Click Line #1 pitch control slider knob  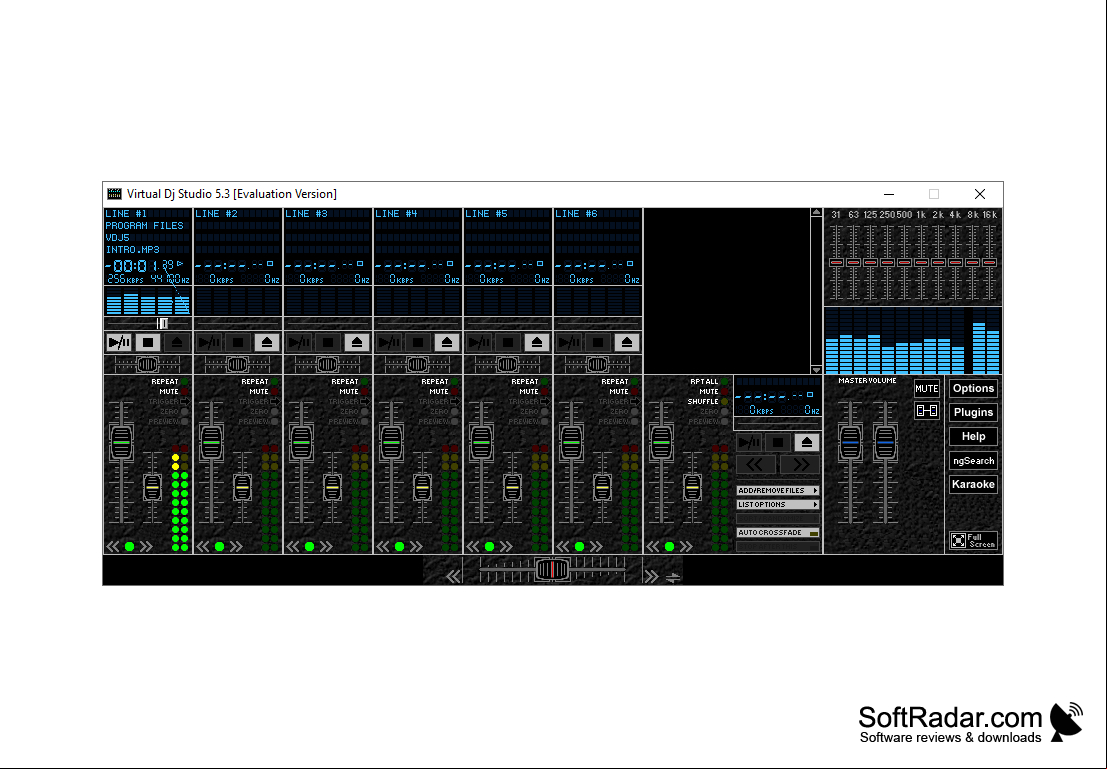click(148, 365)
